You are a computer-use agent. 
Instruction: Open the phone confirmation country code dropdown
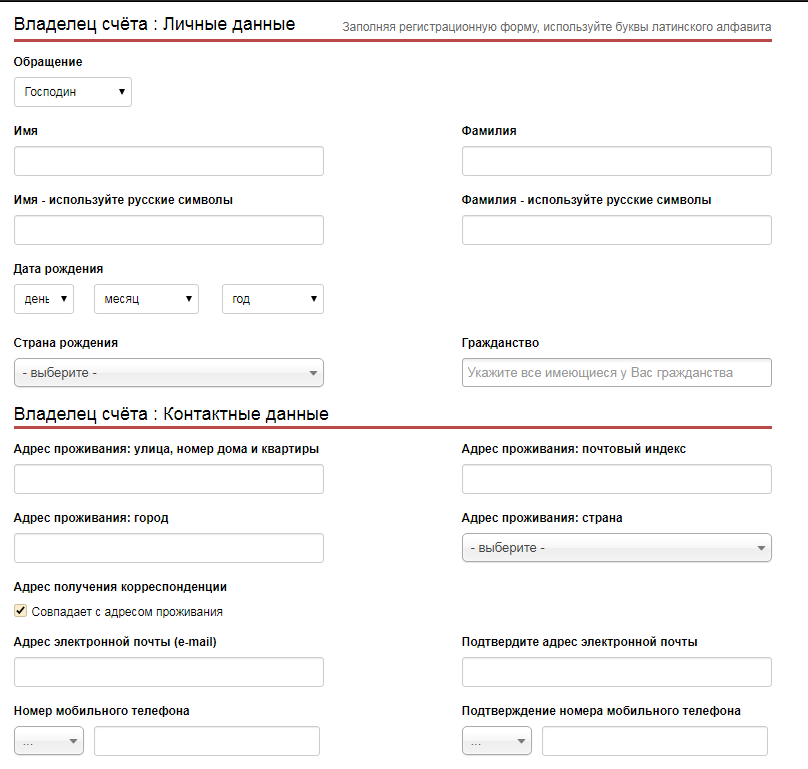point(497,741)
